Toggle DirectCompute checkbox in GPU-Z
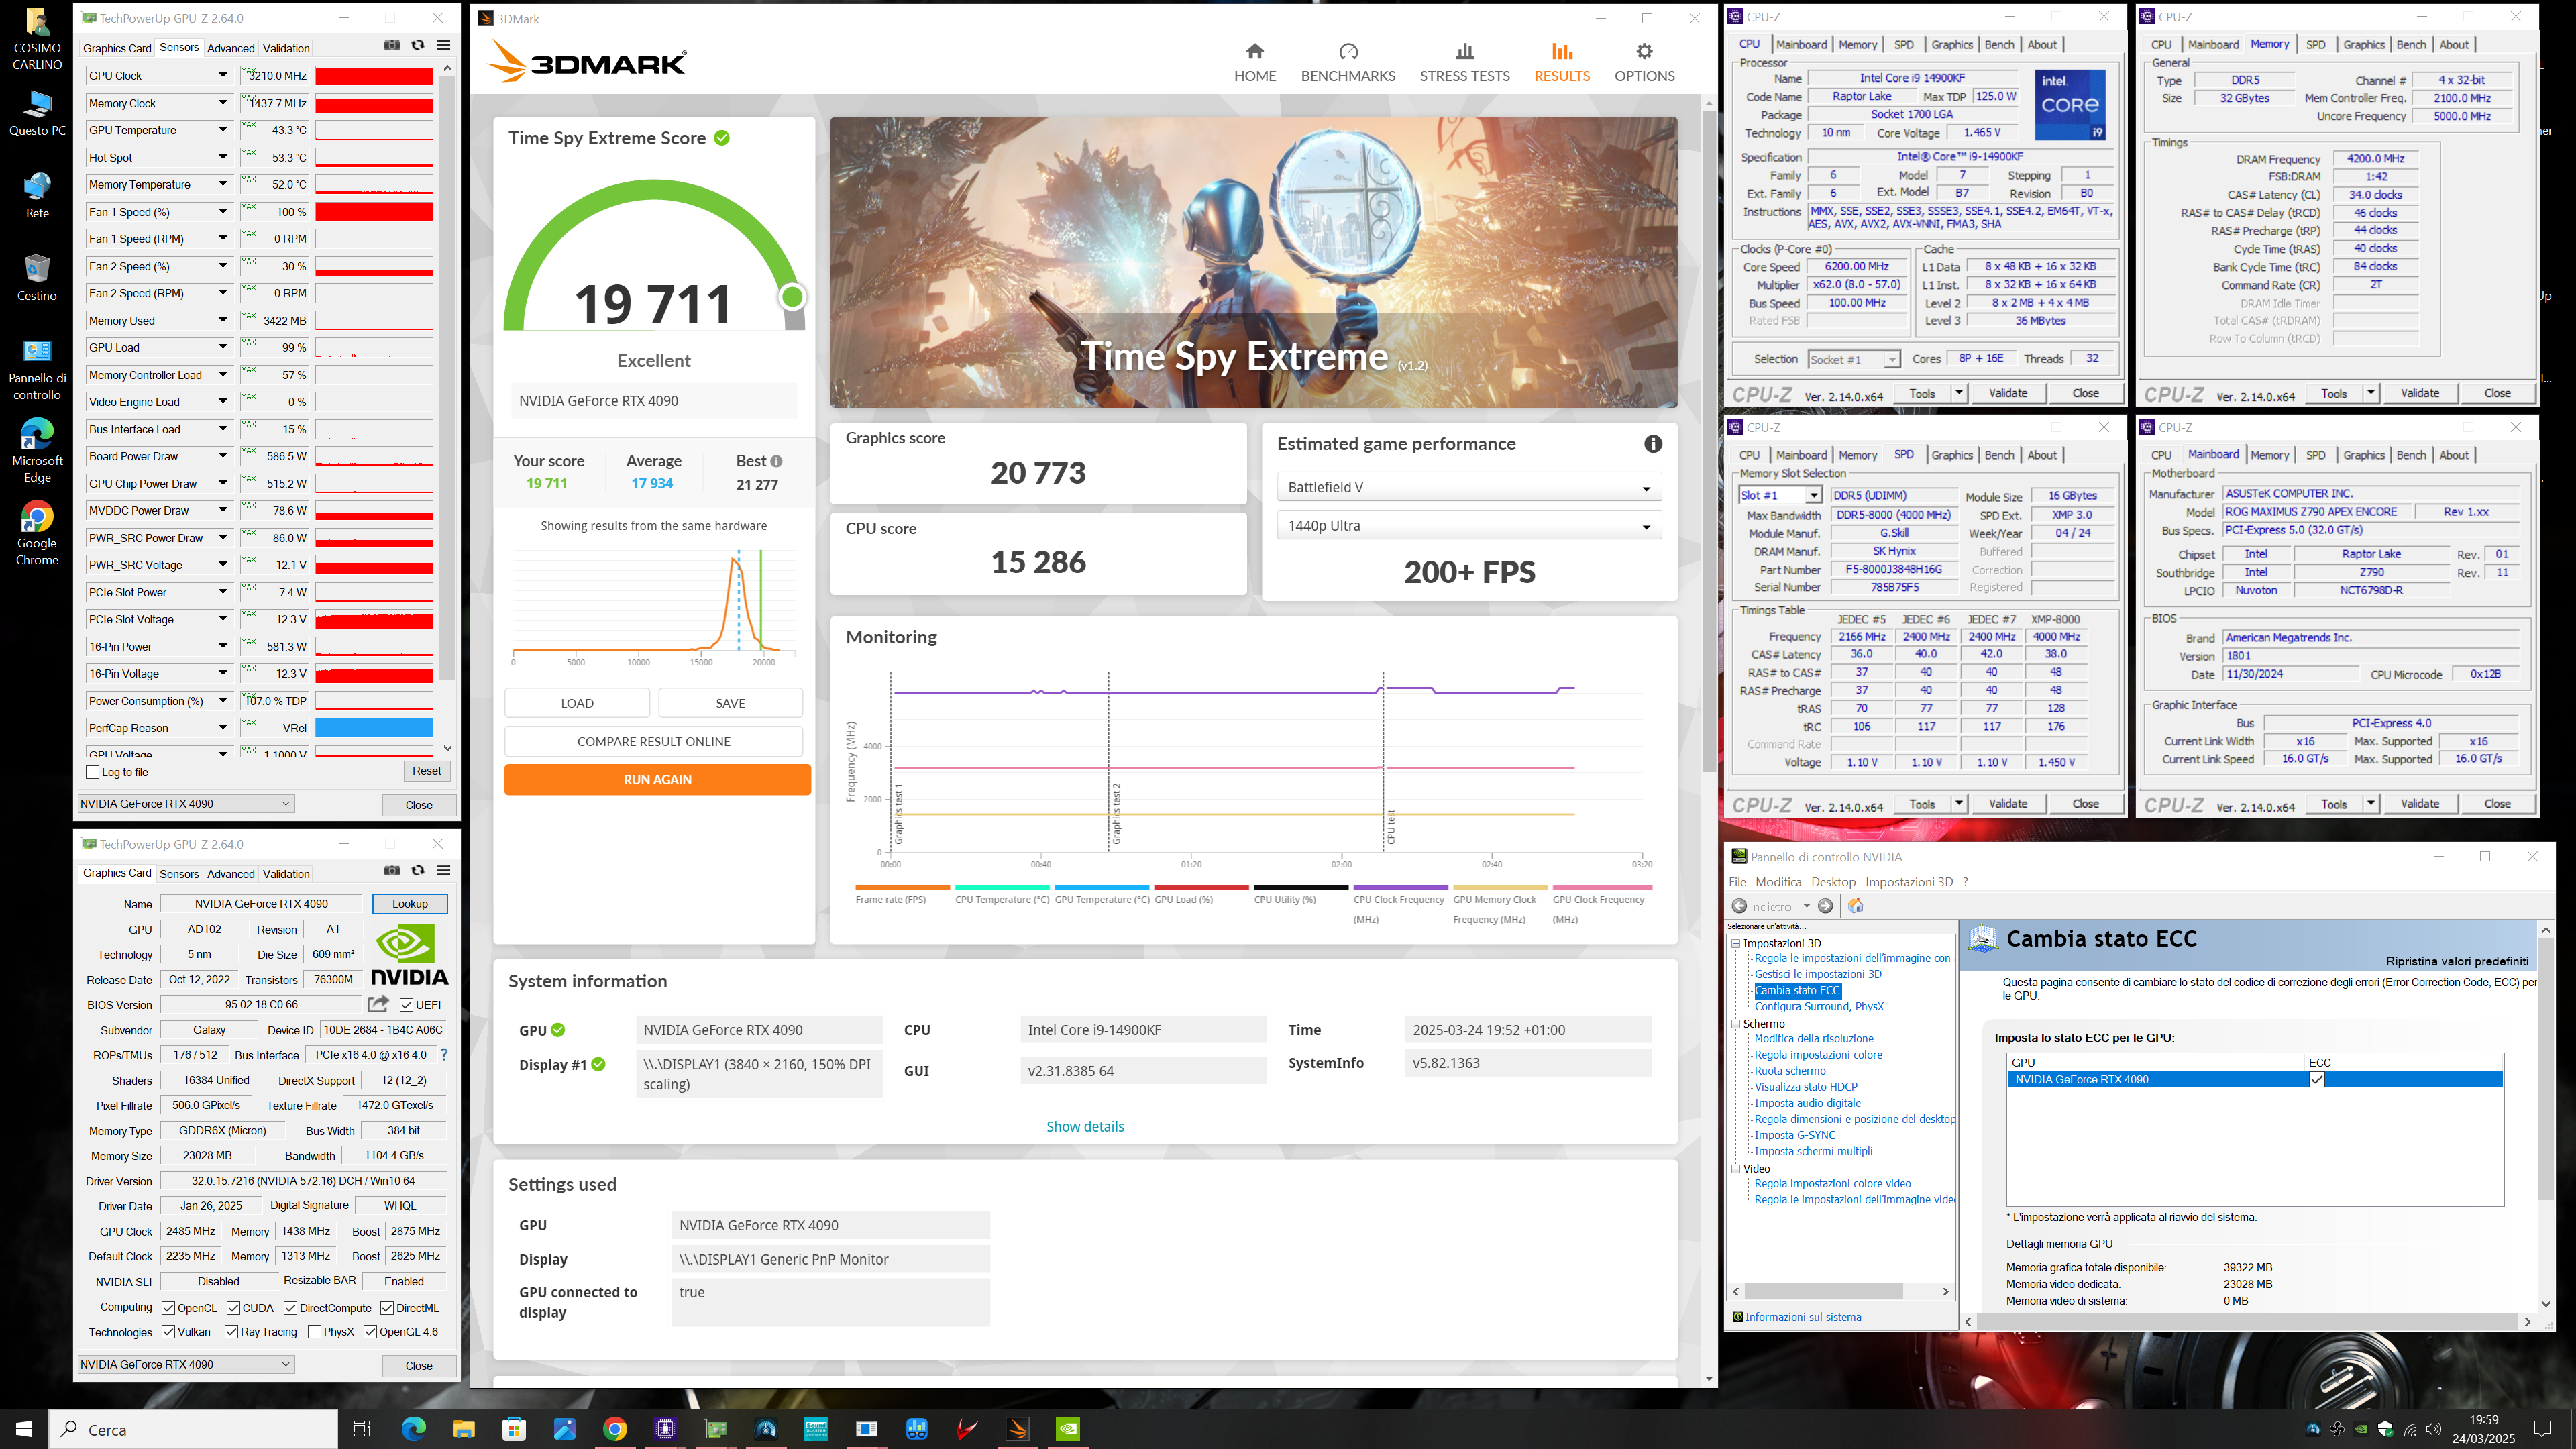 290,1308
